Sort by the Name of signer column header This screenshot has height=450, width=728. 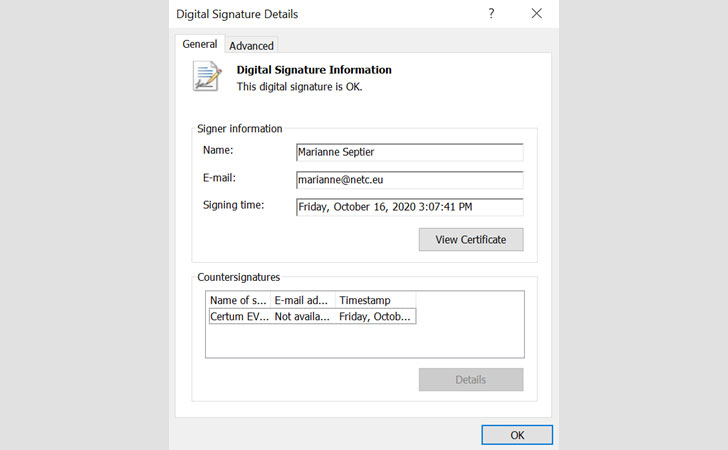point(238,300)
